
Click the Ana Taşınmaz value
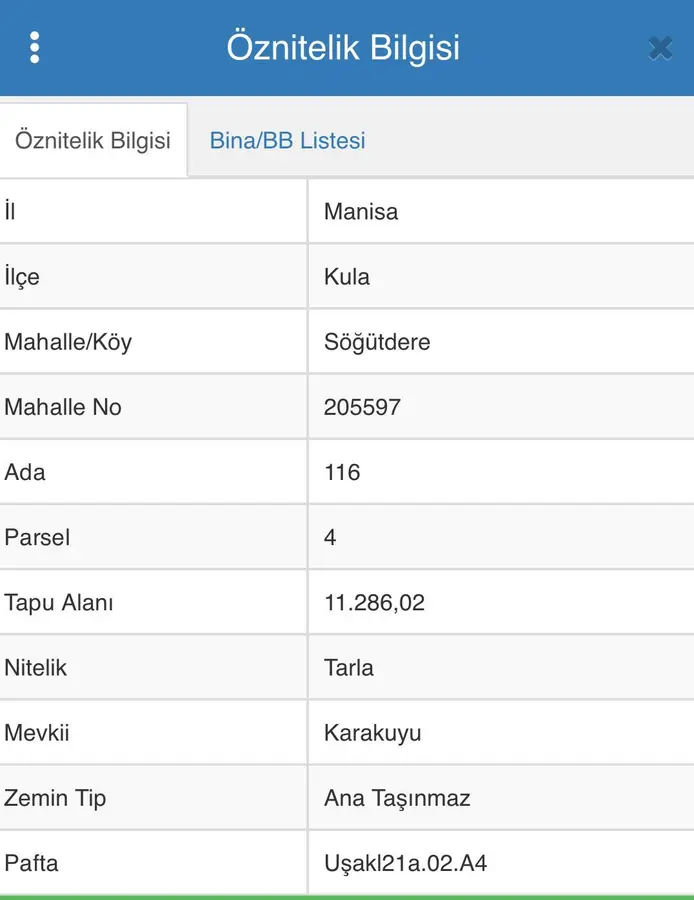point(397,798)
